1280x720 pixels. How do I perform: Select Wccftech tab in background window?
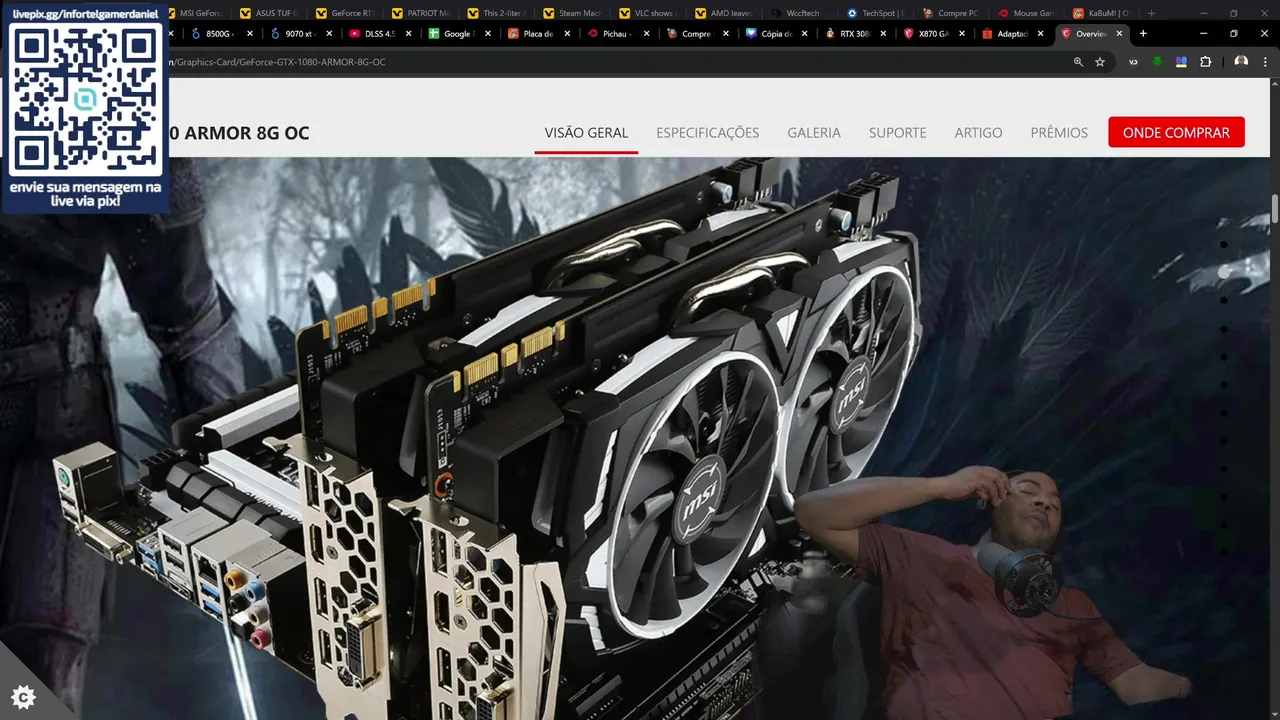(x=800, y=13)
